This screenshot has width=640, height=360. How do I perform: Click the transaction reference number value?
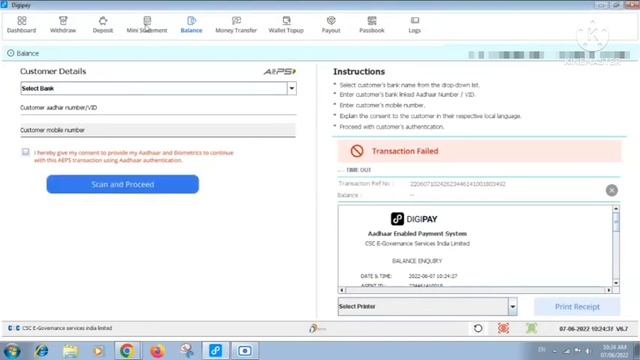(458, 184)
